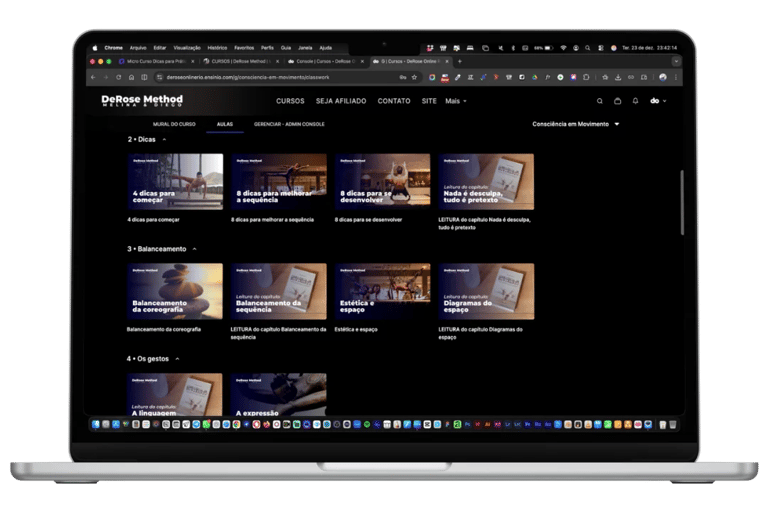
Task: Open the SEJA AFILIADO link
Action: (x=341, y=101)
